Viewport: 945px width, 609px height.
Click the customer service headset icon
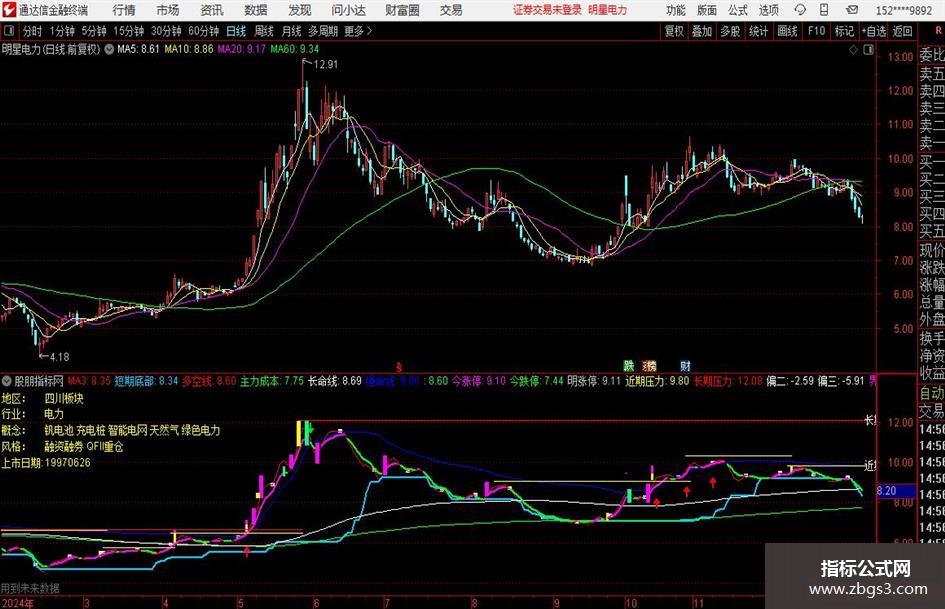[800, 10]
